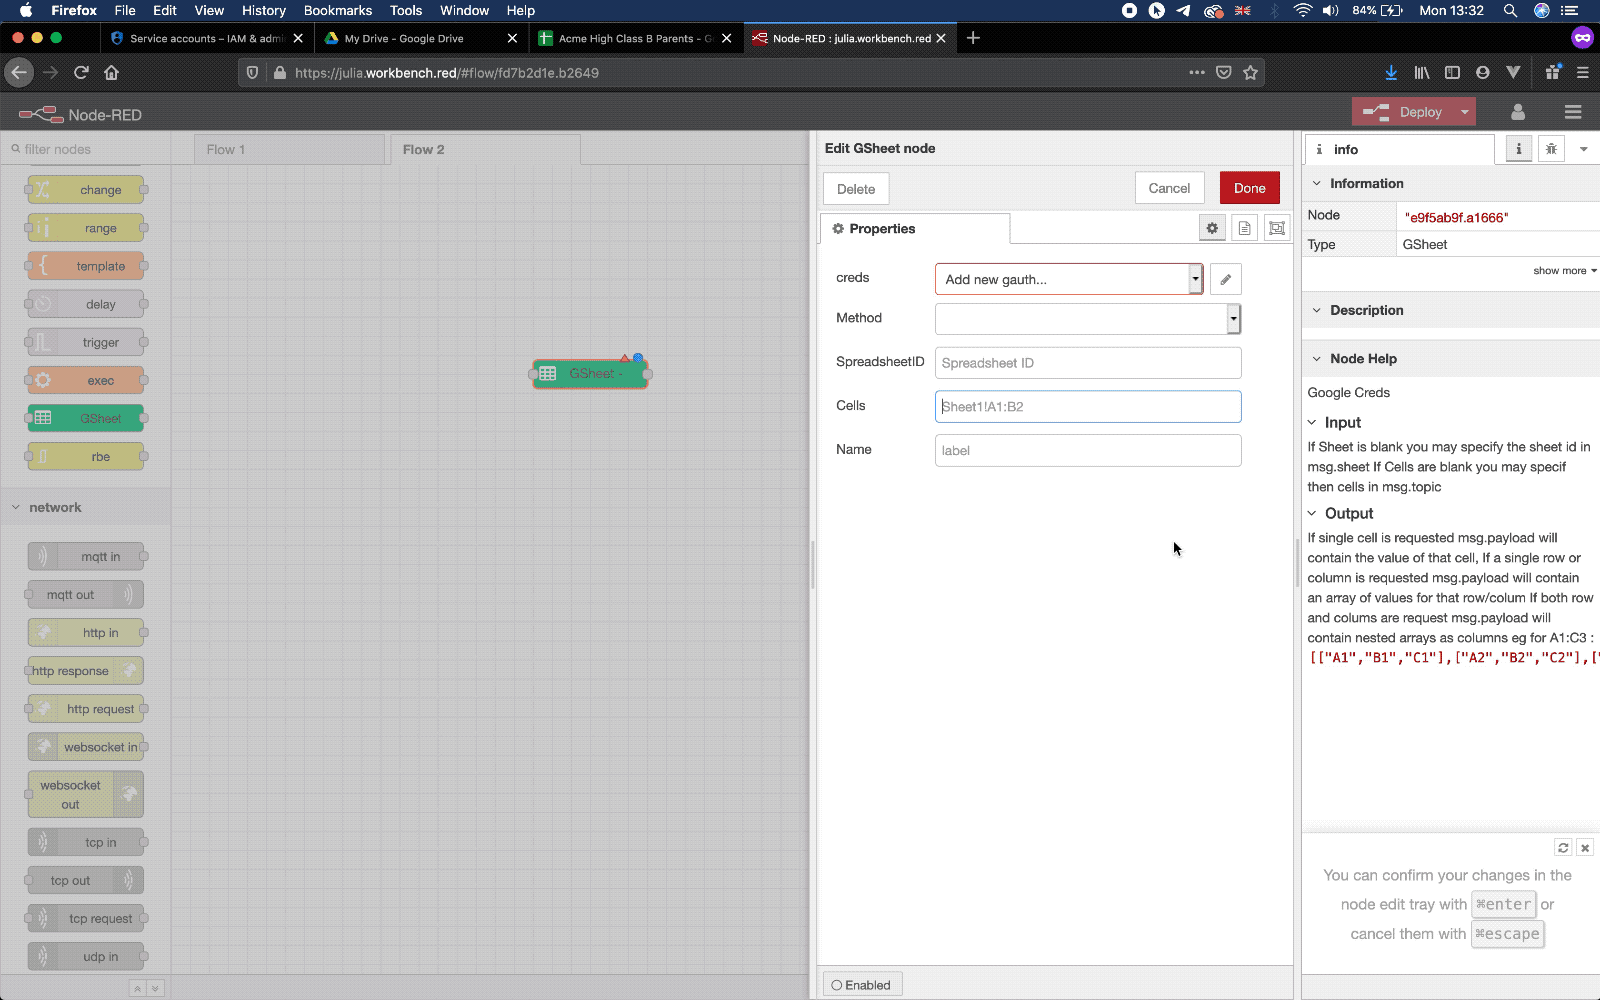Open the Method dropdown
This screenshot has height=1000, width=1600.
click(1087, 318)
